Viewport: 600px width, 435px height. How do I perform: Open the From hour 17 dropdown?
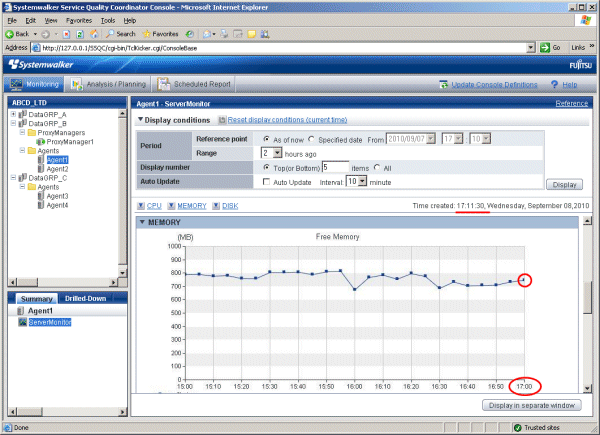pos(458,138)
